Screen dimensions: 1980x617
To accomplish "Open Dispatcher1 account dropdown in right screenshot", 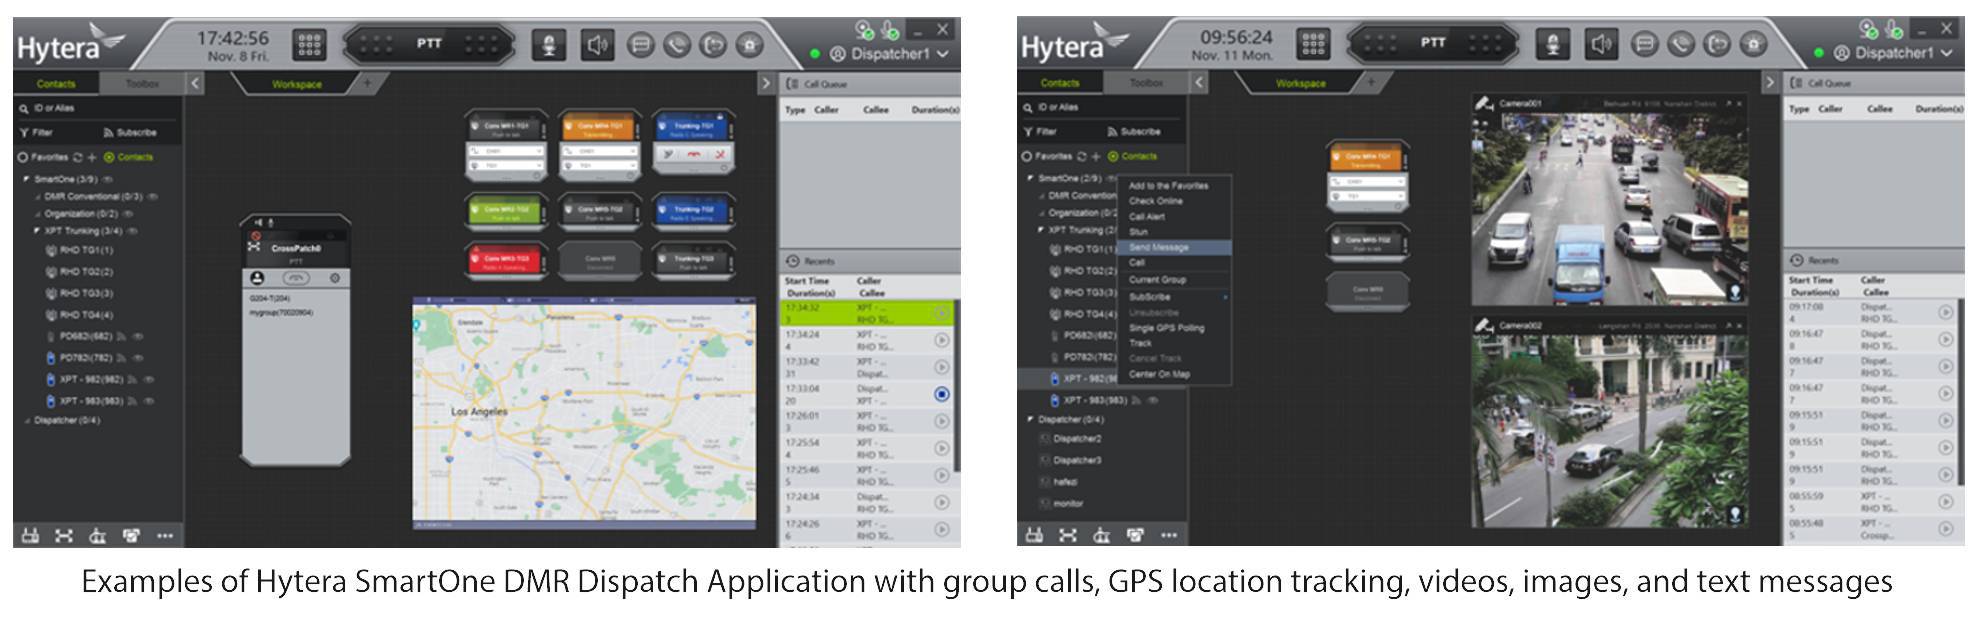I will pyautogui.click(x=1945, y=53).
